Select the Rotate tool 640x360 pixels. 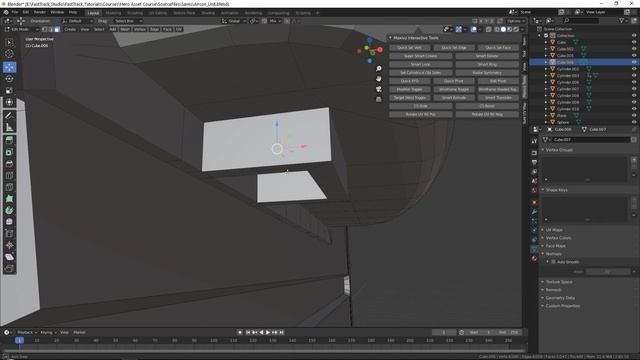tap(9, 78)
